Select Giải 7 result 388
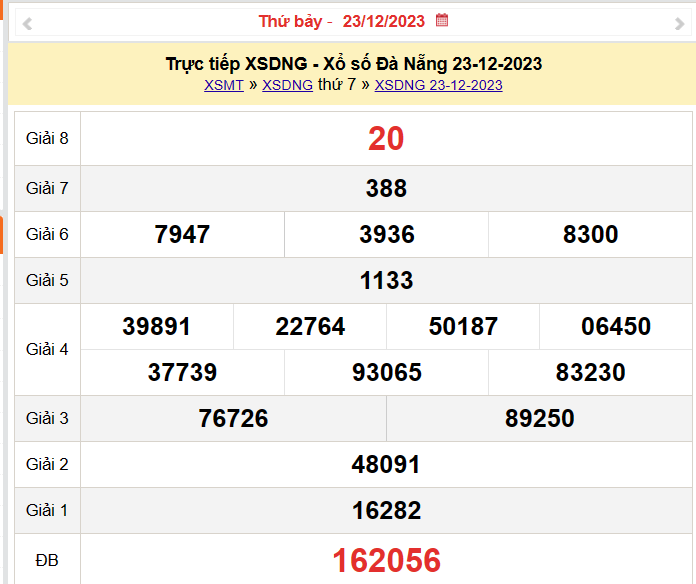 point(386,188)
